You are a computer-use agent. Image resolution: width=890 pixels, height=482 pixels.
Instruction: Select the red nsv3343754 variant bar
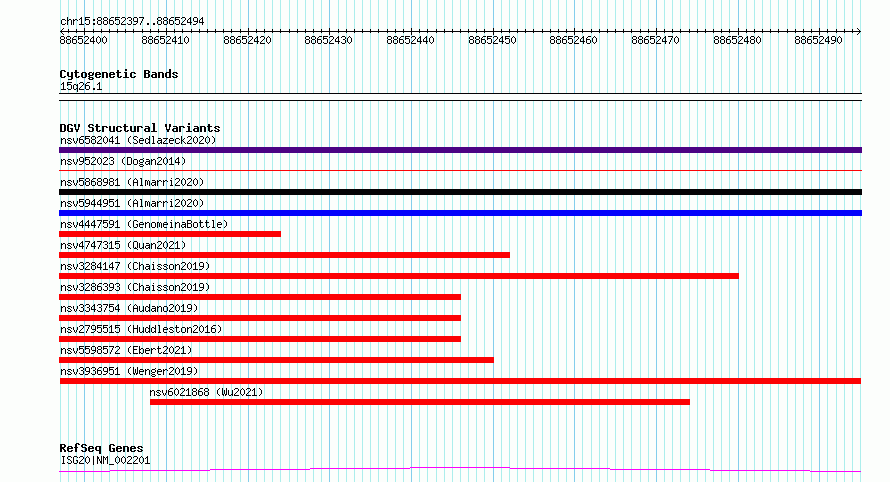pos(260,318)
